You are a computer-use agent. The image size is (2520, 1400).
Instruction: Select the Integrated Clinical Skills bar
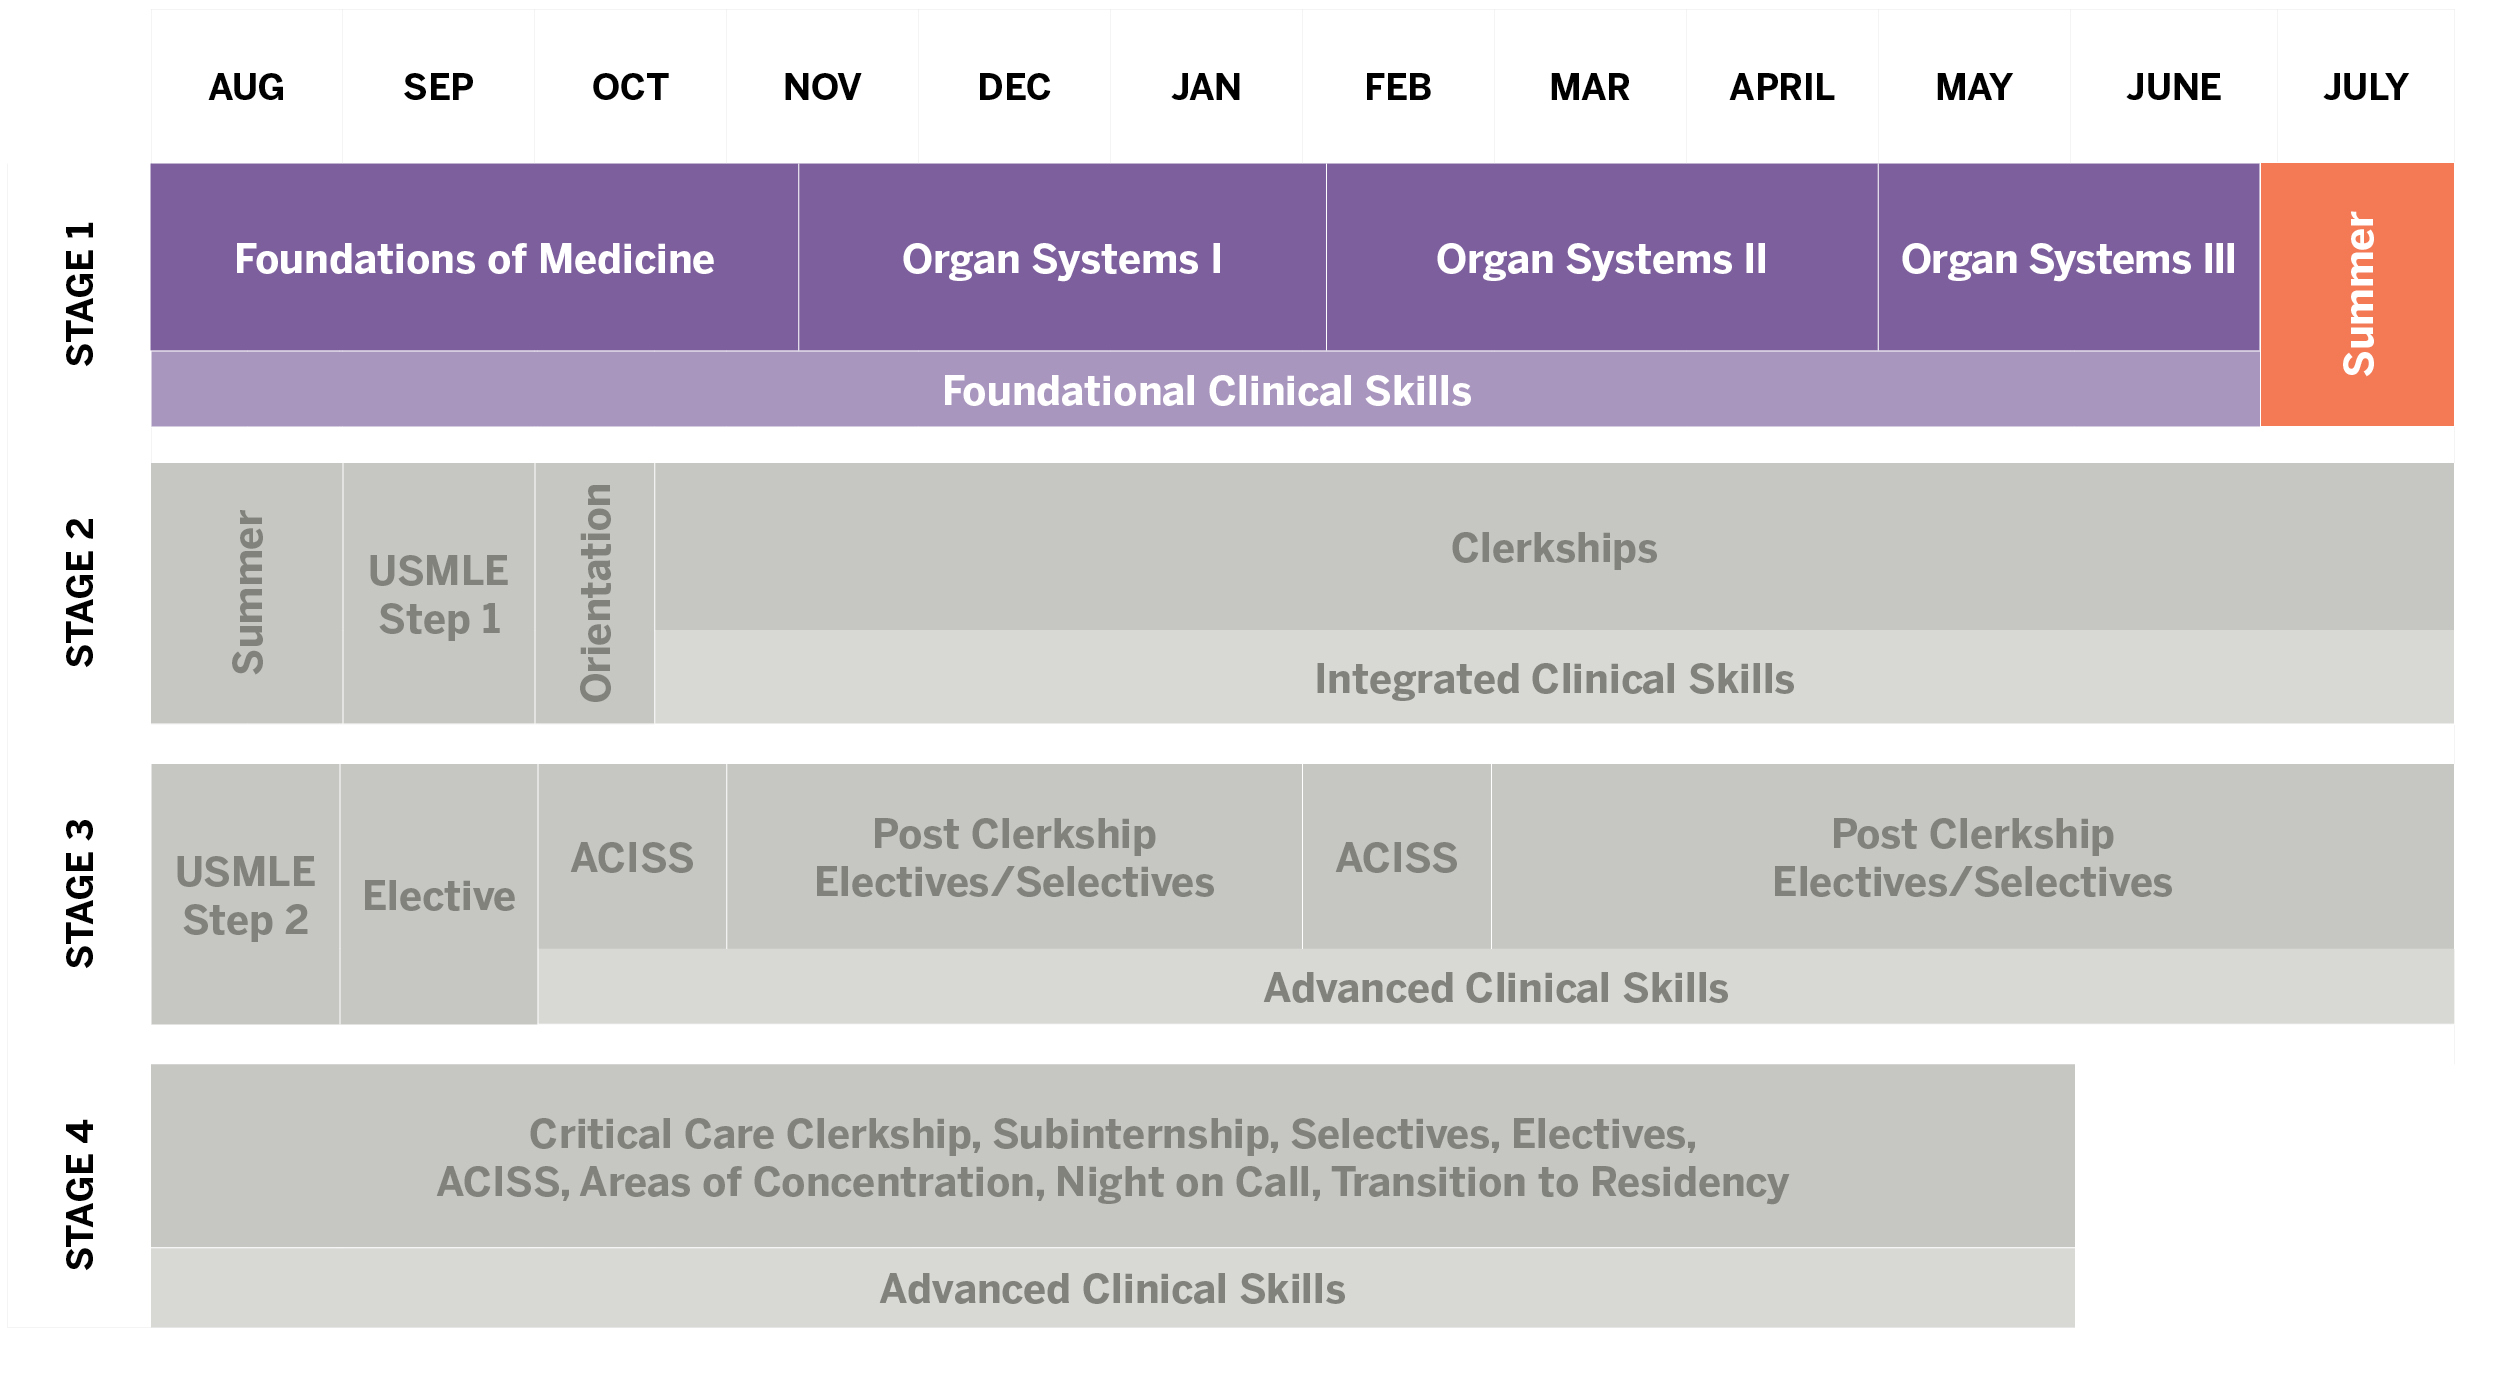pyautogui.click(x=1553, y=678)
